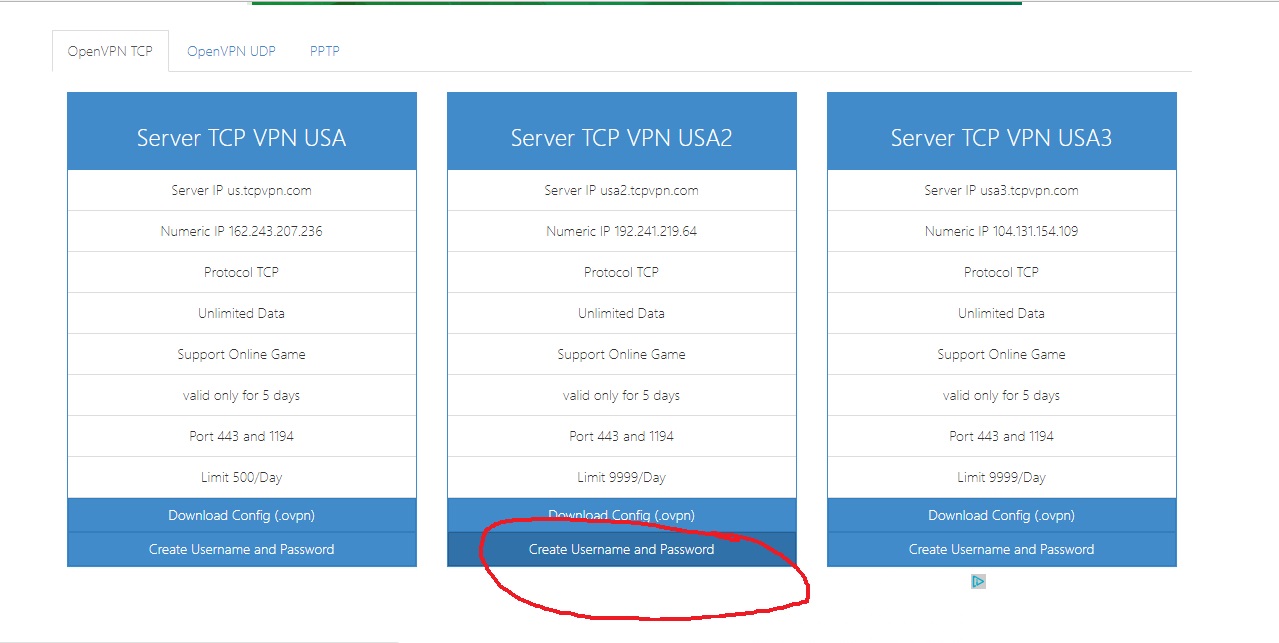Click the Unlimited Data row on USA card
The height and width of the screenshot is (643, 1279).
pos(241,313)
